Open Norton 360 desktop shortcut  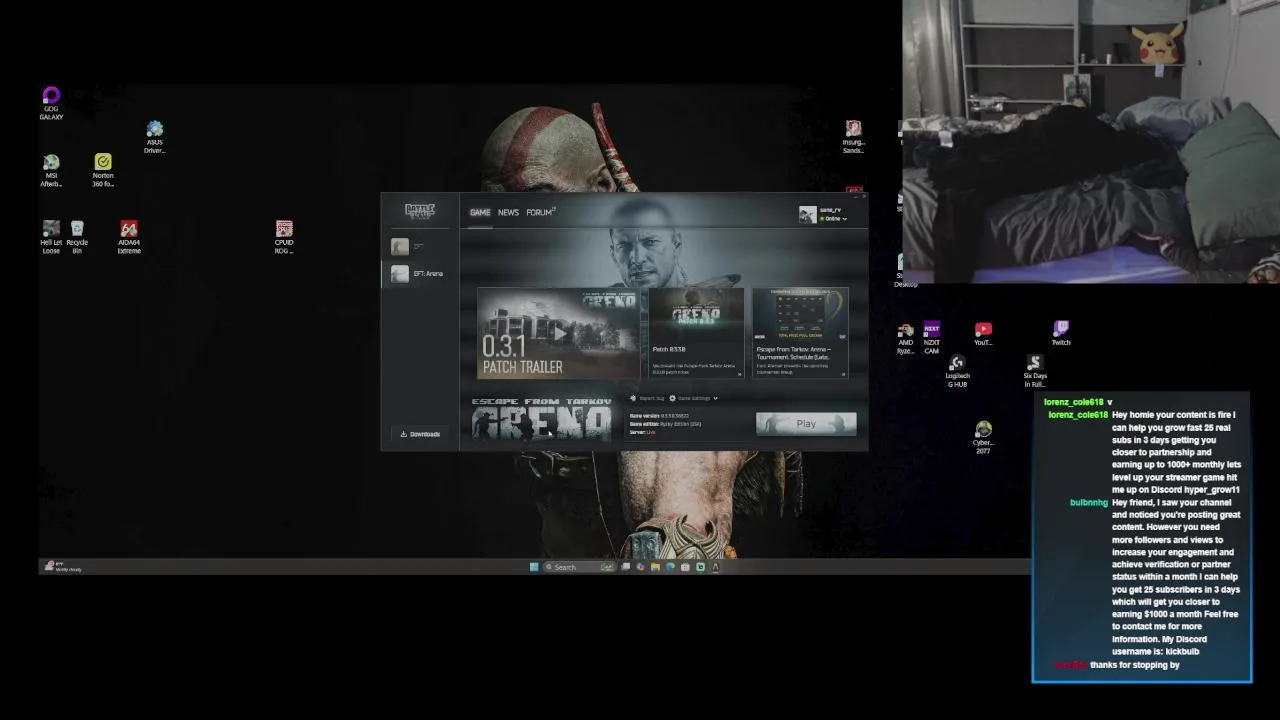coord(103,171)
